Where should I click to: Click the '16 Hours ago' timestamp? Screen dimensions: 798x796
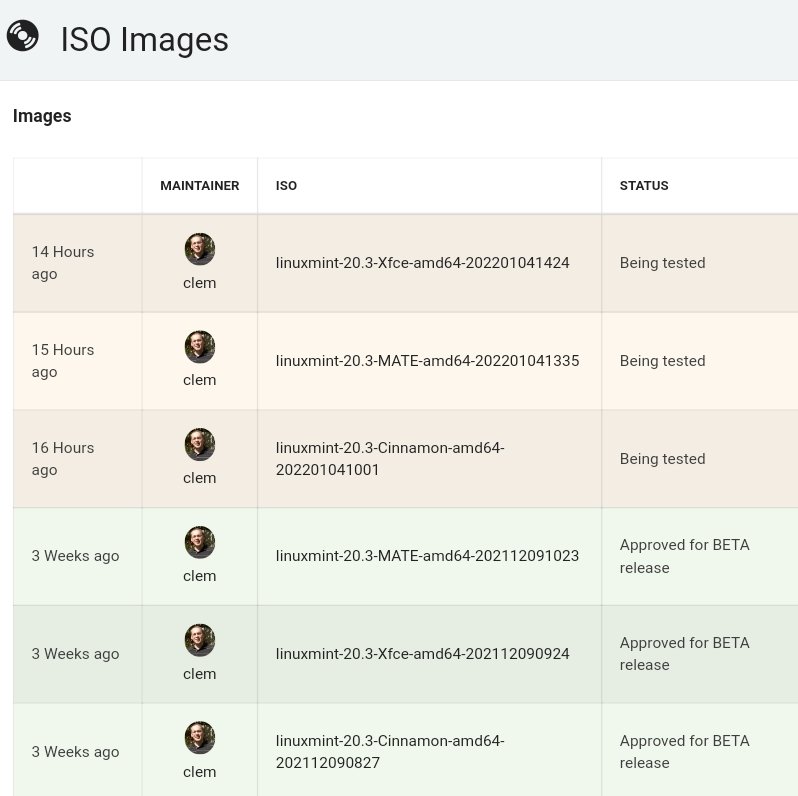63,459
